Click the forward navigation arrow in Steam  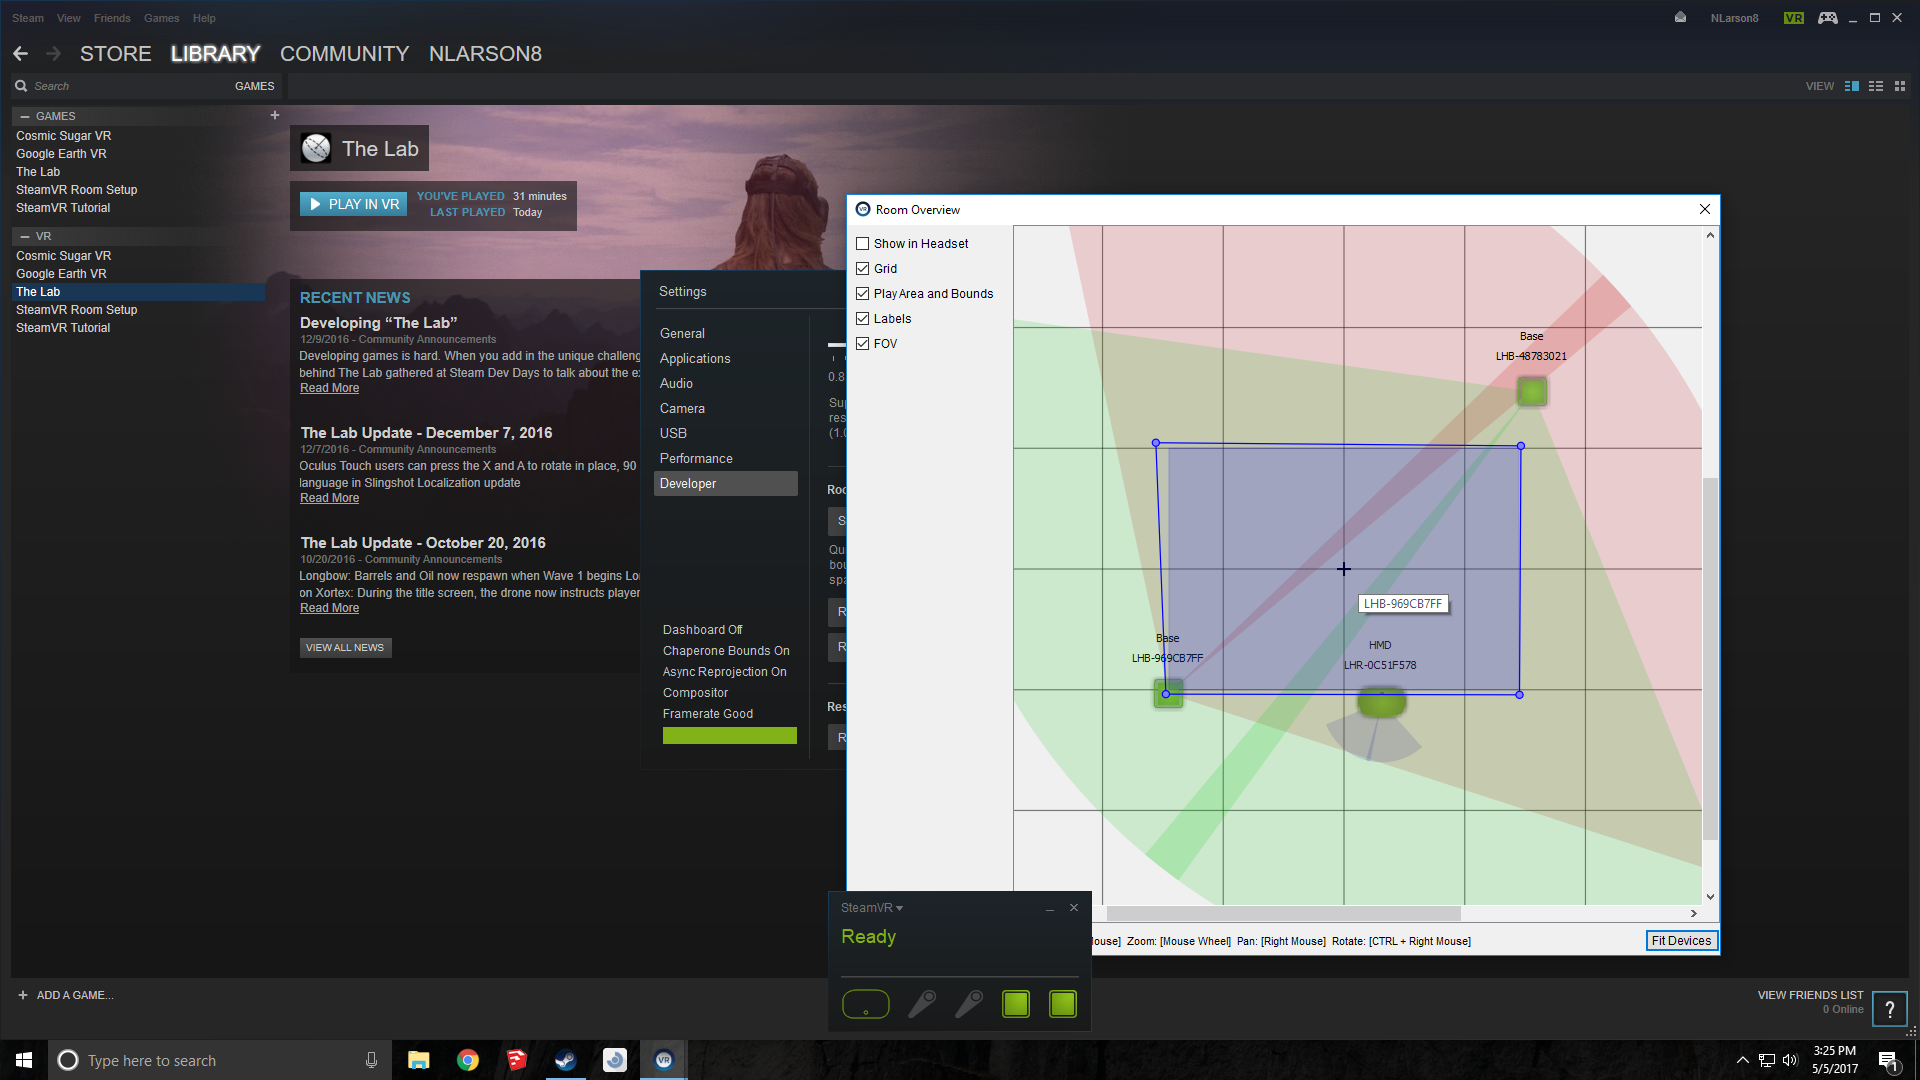(x=54, y=54)
